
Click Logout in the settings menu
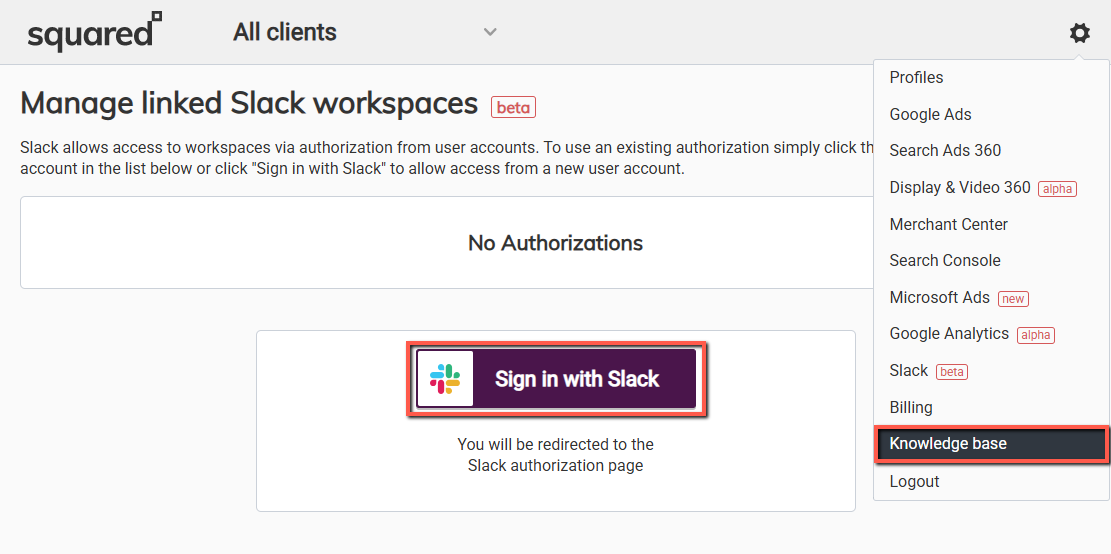[914, 481]
